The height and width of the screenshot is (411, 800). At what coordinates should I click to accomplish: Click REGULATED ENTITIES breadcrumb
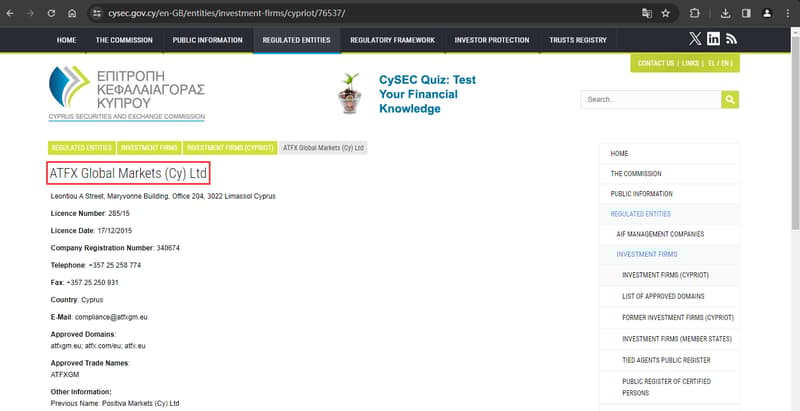coord(82,148)
